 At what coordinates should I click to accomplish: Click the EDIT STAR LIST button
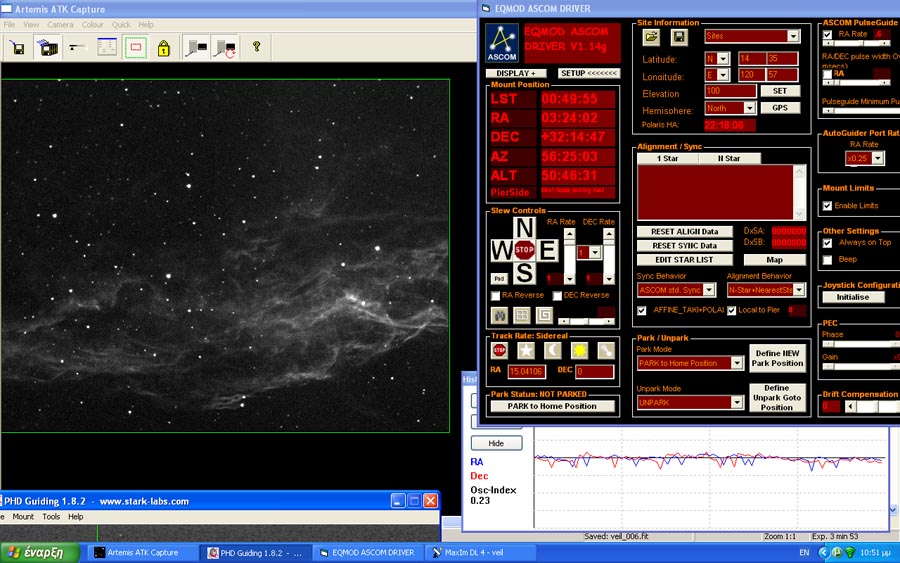click(x=685, y=259)
